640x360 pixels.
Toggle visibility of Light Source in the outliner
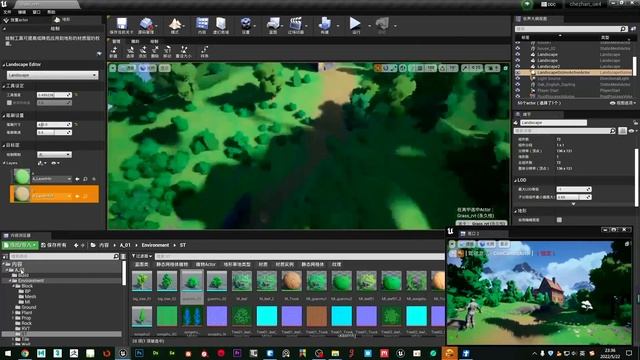(518, 78)
